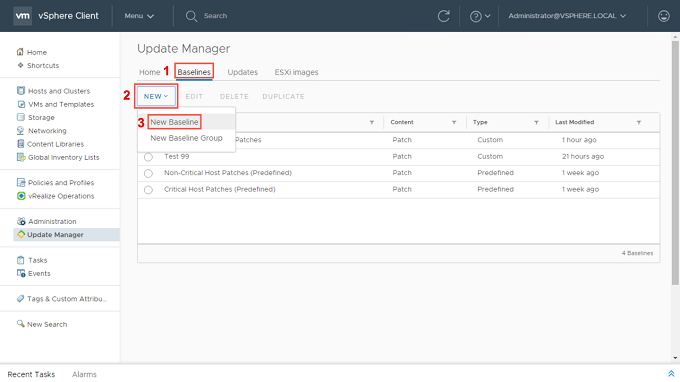Click the Last Modified column header
The image size is (680, 382).
click(x=575, y=122)
